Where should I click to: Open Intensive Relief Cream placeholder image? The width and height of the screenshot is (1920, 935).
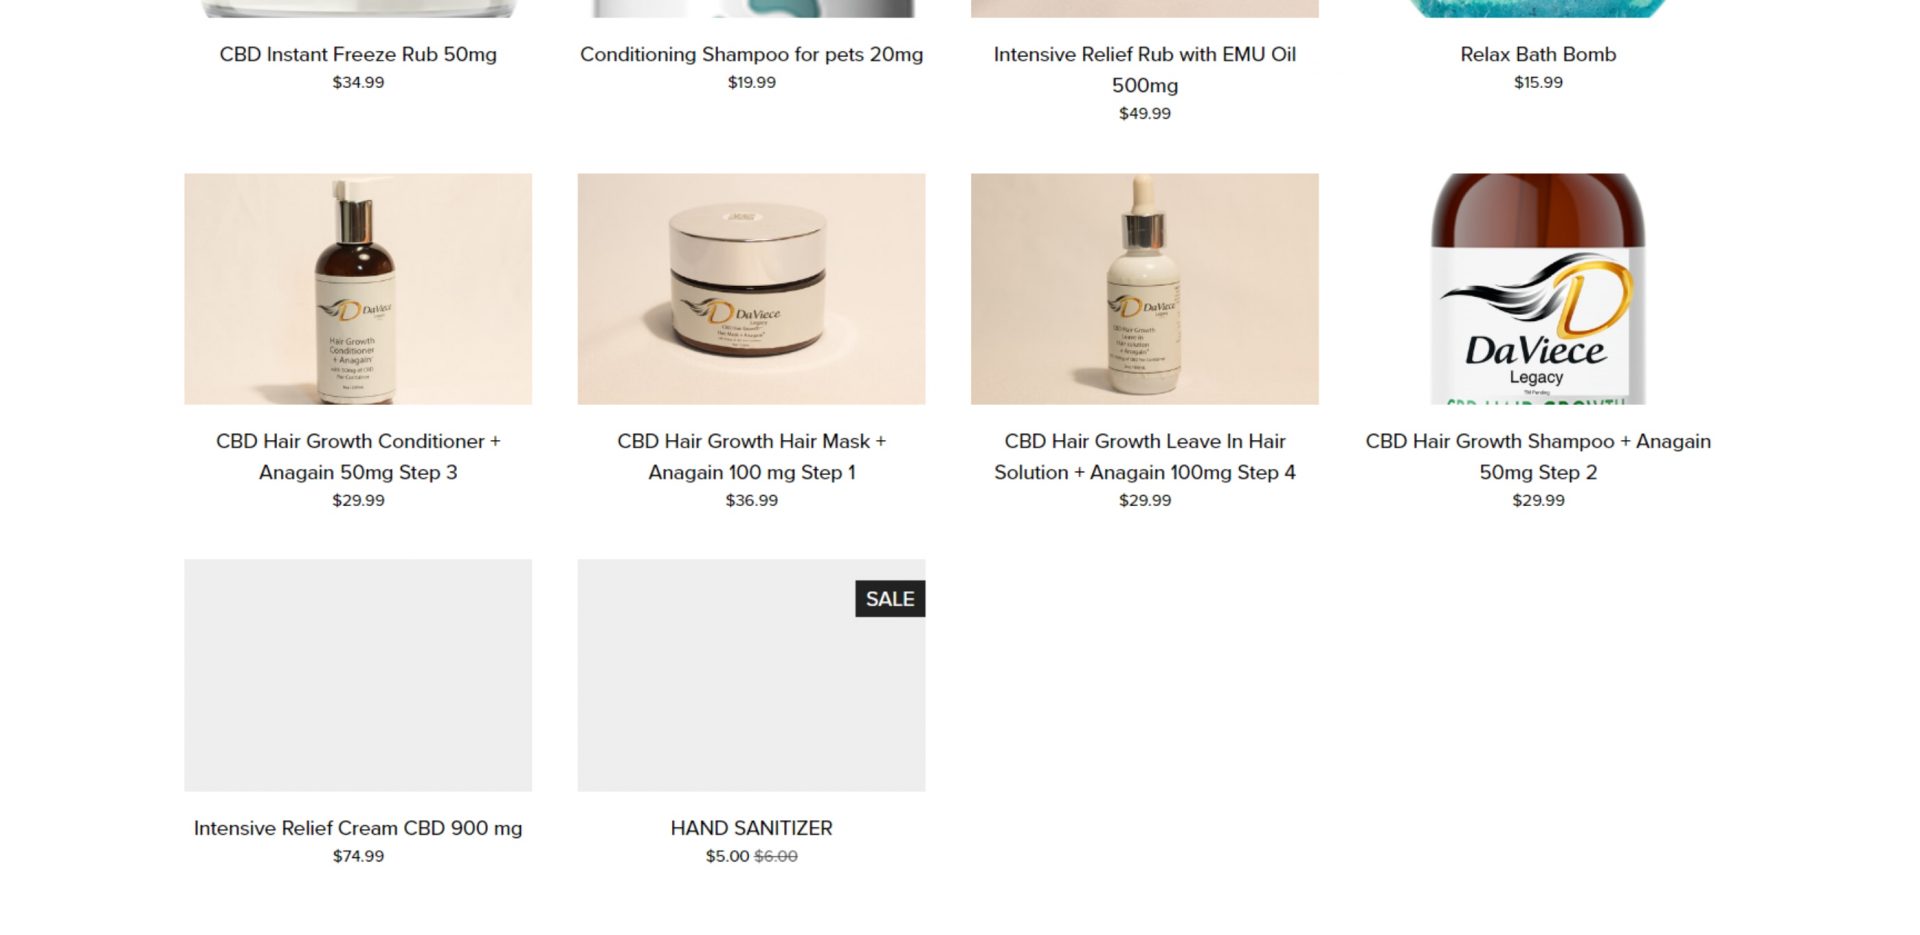coord(358,675)
